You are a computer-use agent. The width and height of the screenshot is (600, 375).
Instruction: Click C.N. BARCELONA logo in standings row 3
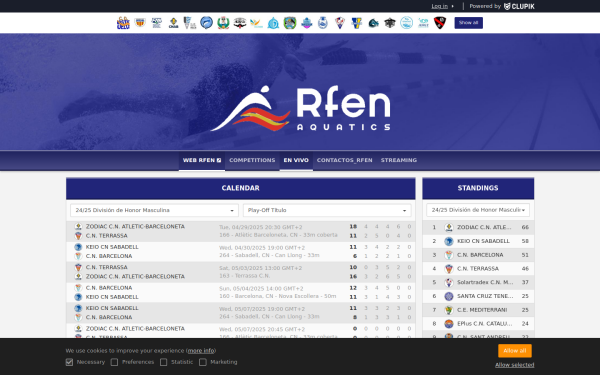click(x=449, y=255)
